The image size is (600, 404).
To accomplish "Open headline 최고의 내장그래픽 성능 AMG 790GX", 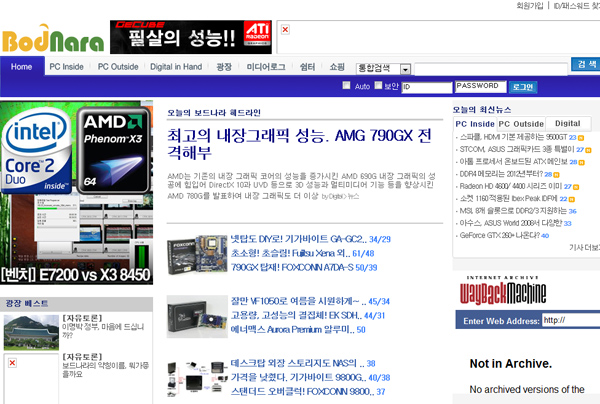I will click(x=299, y=144).
